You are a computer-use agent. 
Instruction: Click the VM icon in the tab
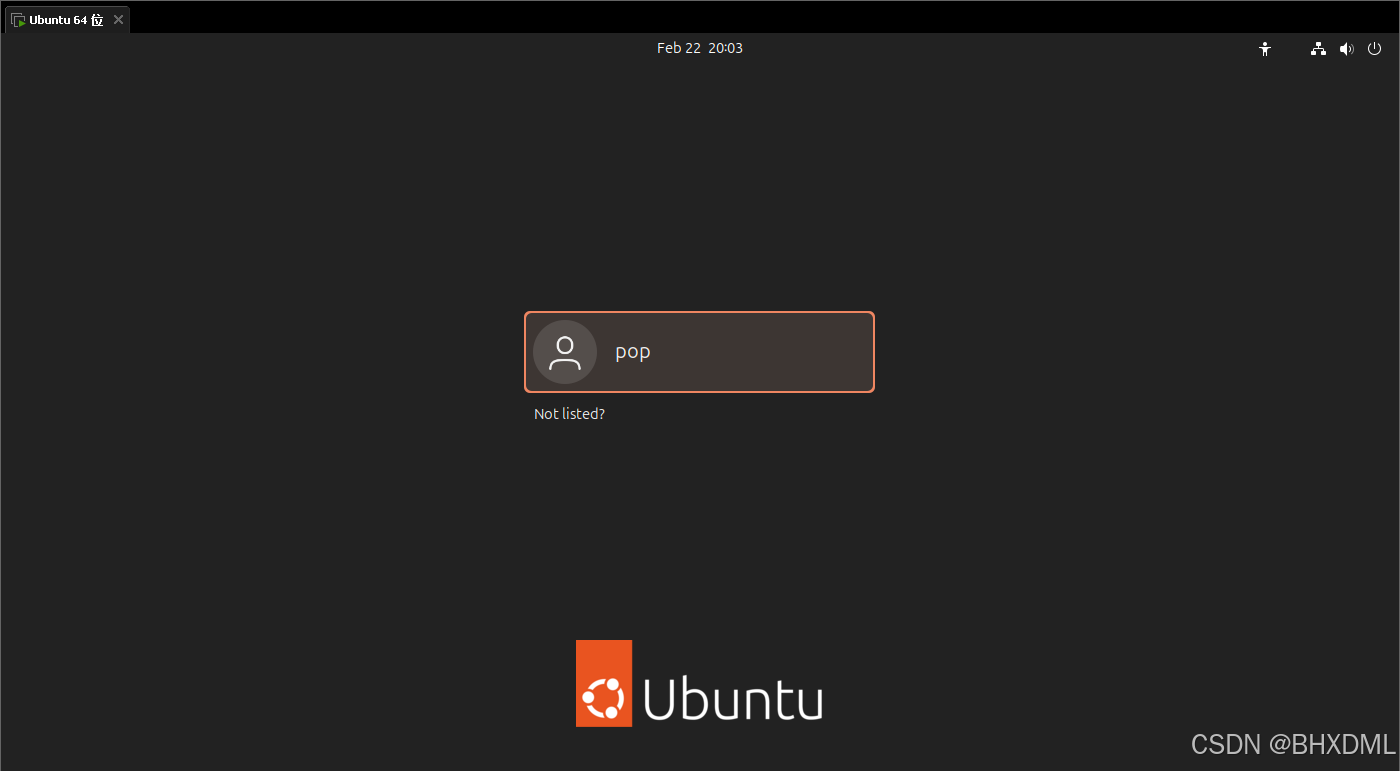(18, 20)
